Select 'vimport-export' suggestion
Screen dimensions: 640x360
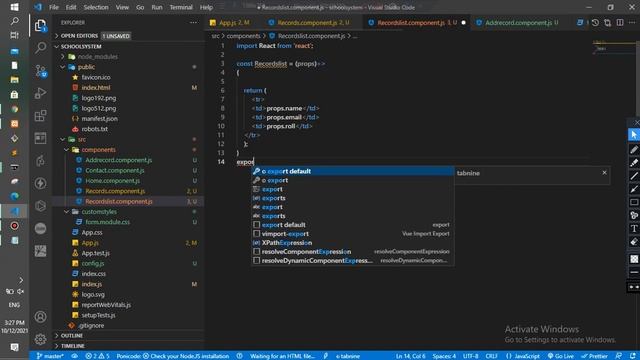pyautogui.click(x=353, y=233)
